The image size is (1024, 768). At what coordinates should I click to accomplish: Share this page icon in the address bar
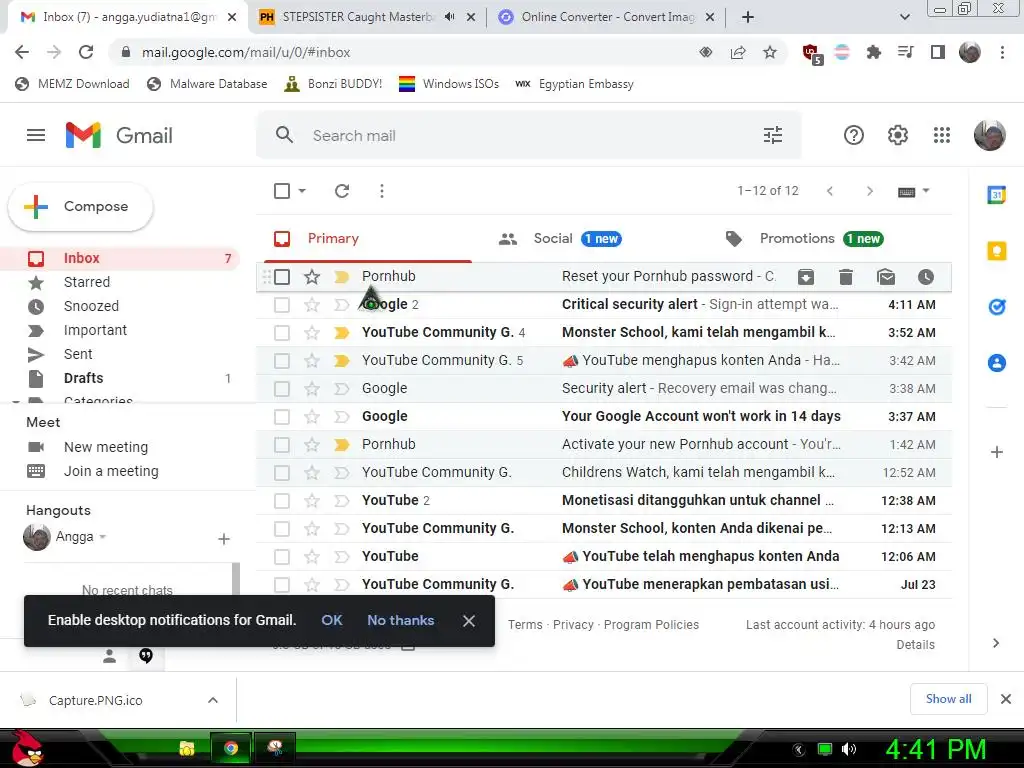coord(738,52)
